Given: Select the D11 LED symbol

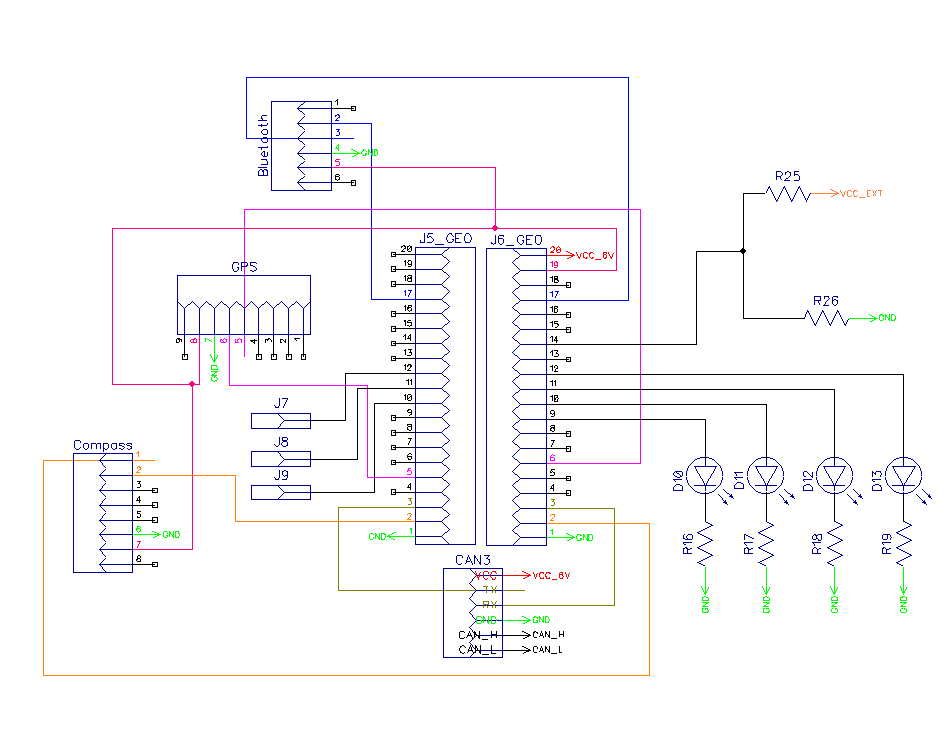Looking at the screenshot, I should [x=766, y=475].
